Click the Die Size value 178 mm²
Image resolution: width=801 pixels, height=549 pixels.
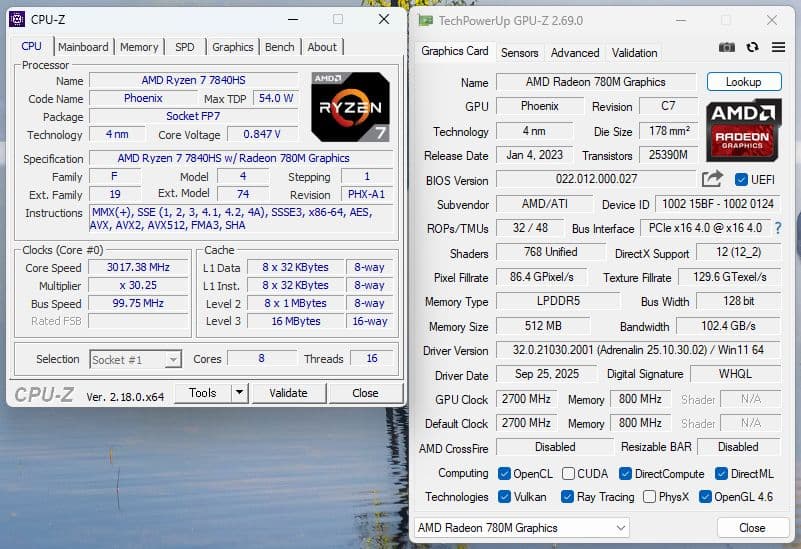click(669, 131)
